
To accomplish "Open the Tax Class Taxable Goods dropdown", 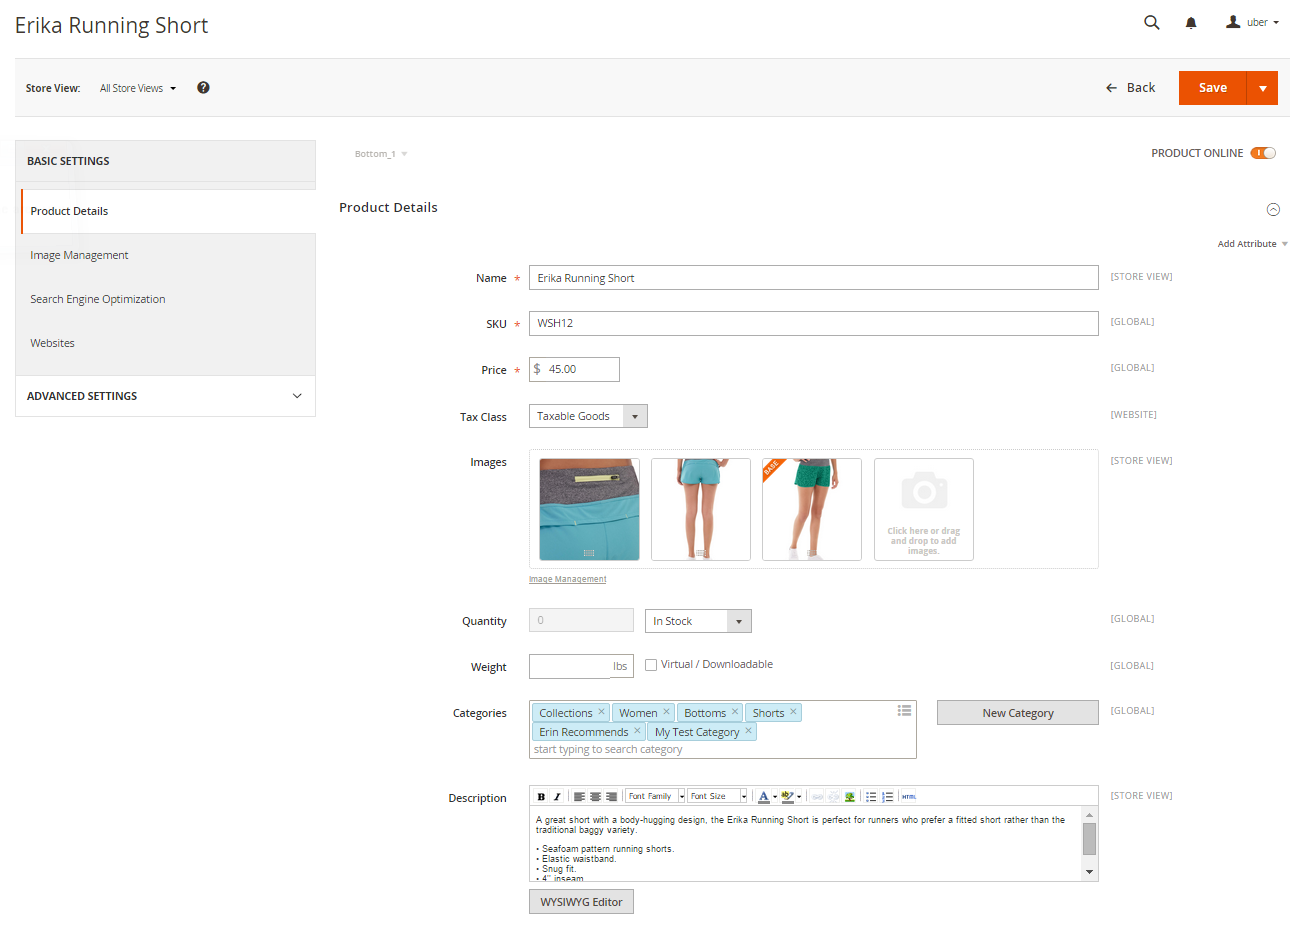I will 588,416.
